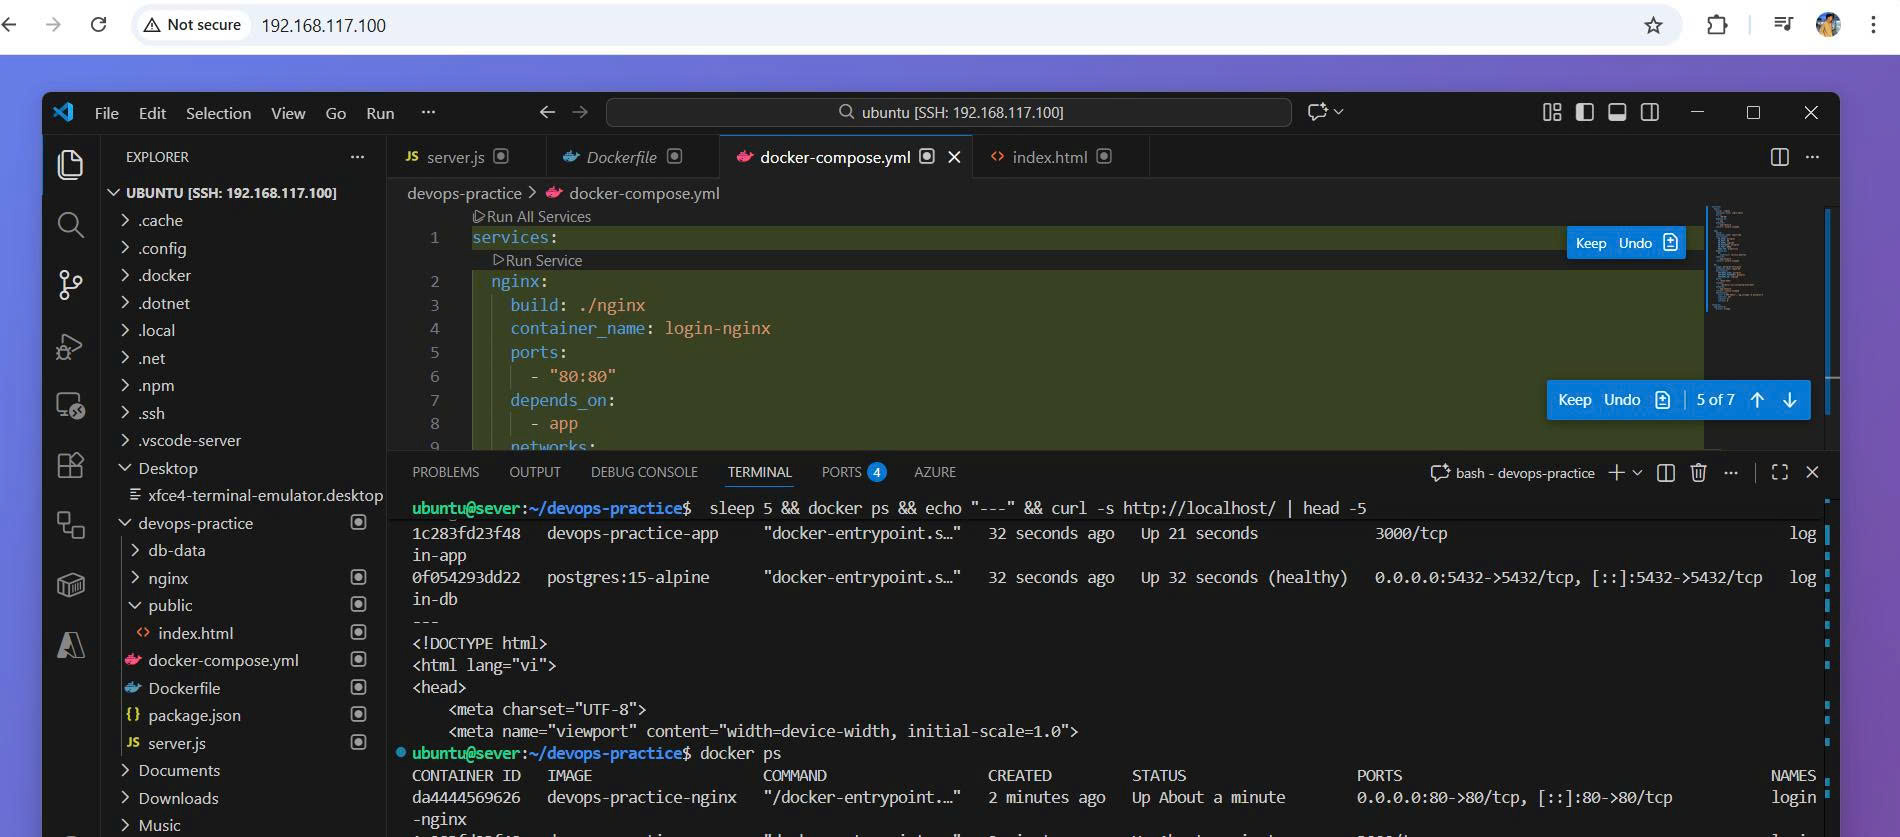This screenshot has width=1900, height=837.
Task: Toggle the primary side bar layout button
Action: [1584, 113]
